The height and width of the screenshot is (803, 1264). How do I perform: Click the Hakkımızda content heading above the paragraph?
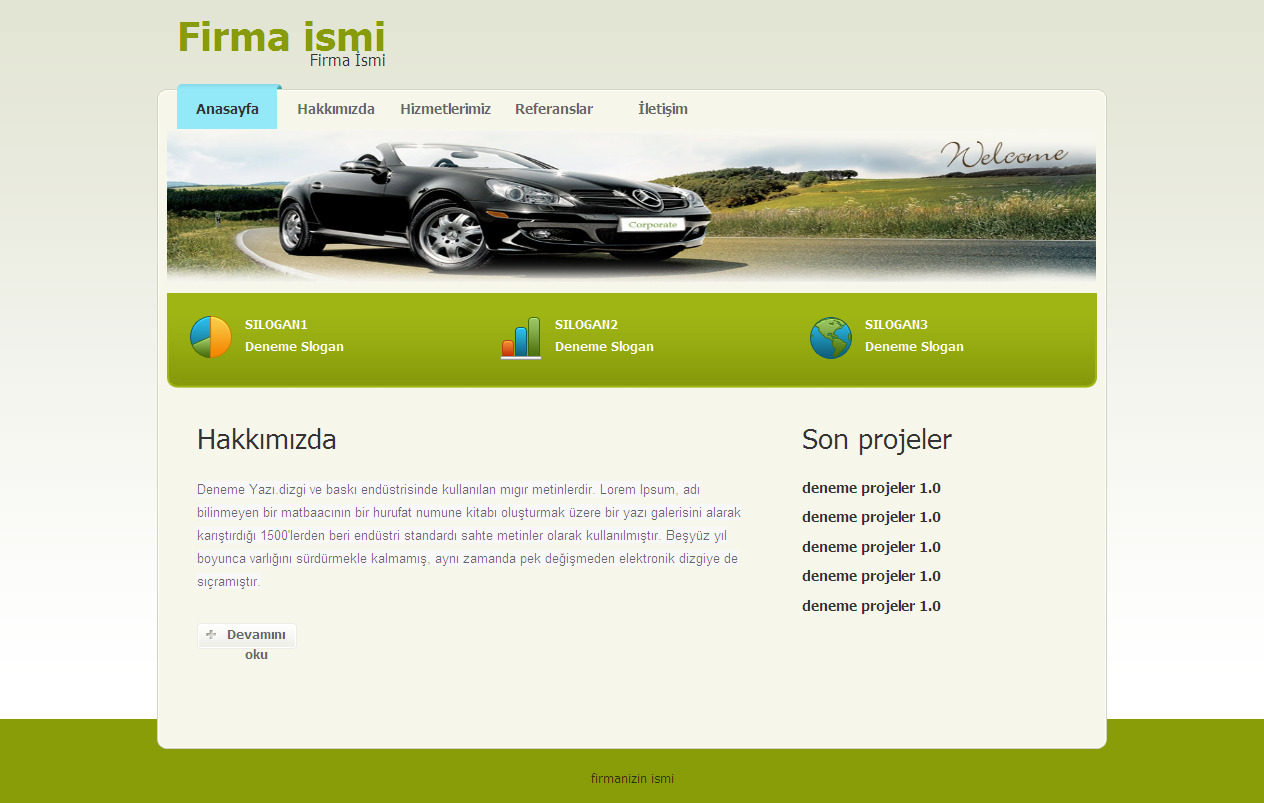coord(266,440)
